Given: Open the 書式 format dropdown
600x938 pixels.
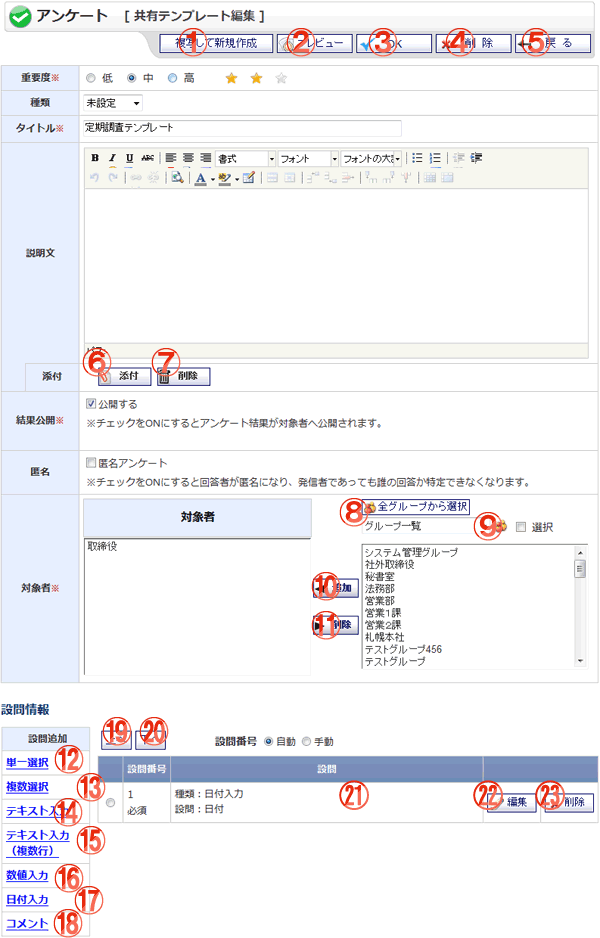Looking at the screenshot, I should [245, 159].
